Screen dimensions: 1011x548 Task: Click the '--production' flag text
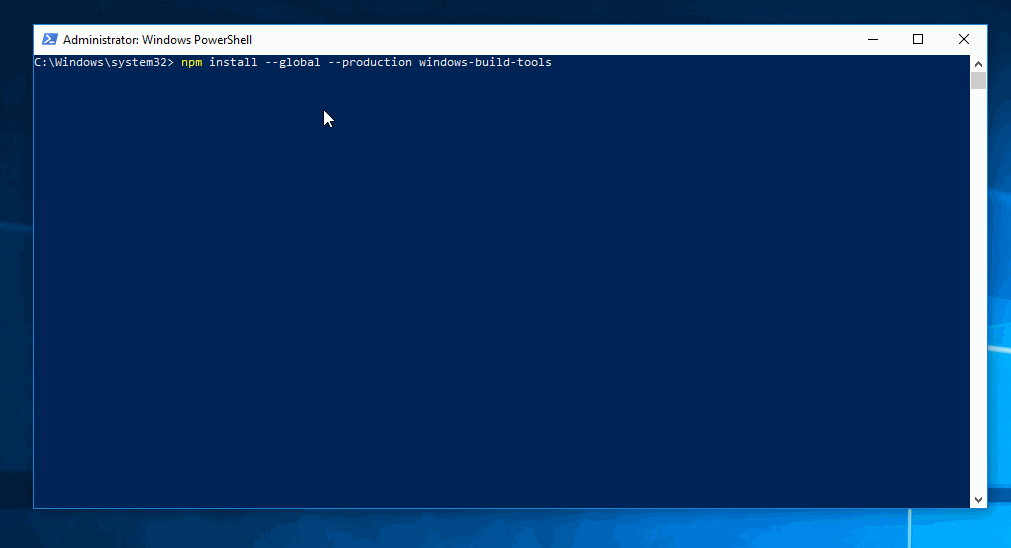tap(370, 63)
